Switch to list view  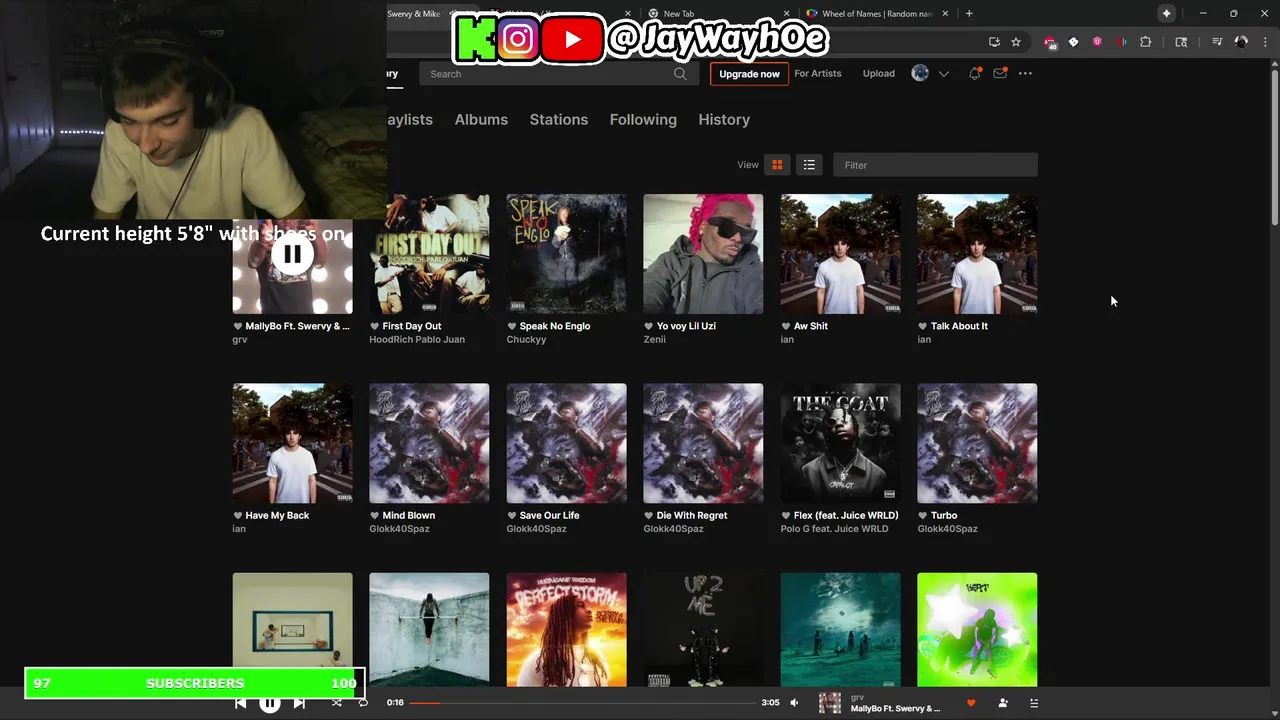[809, 165]
